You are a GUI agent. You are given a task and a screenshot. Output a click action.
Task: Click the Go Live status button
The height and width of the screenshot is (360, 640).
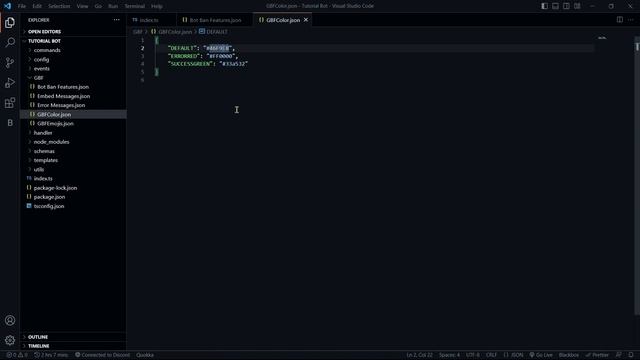click(541, 355)
